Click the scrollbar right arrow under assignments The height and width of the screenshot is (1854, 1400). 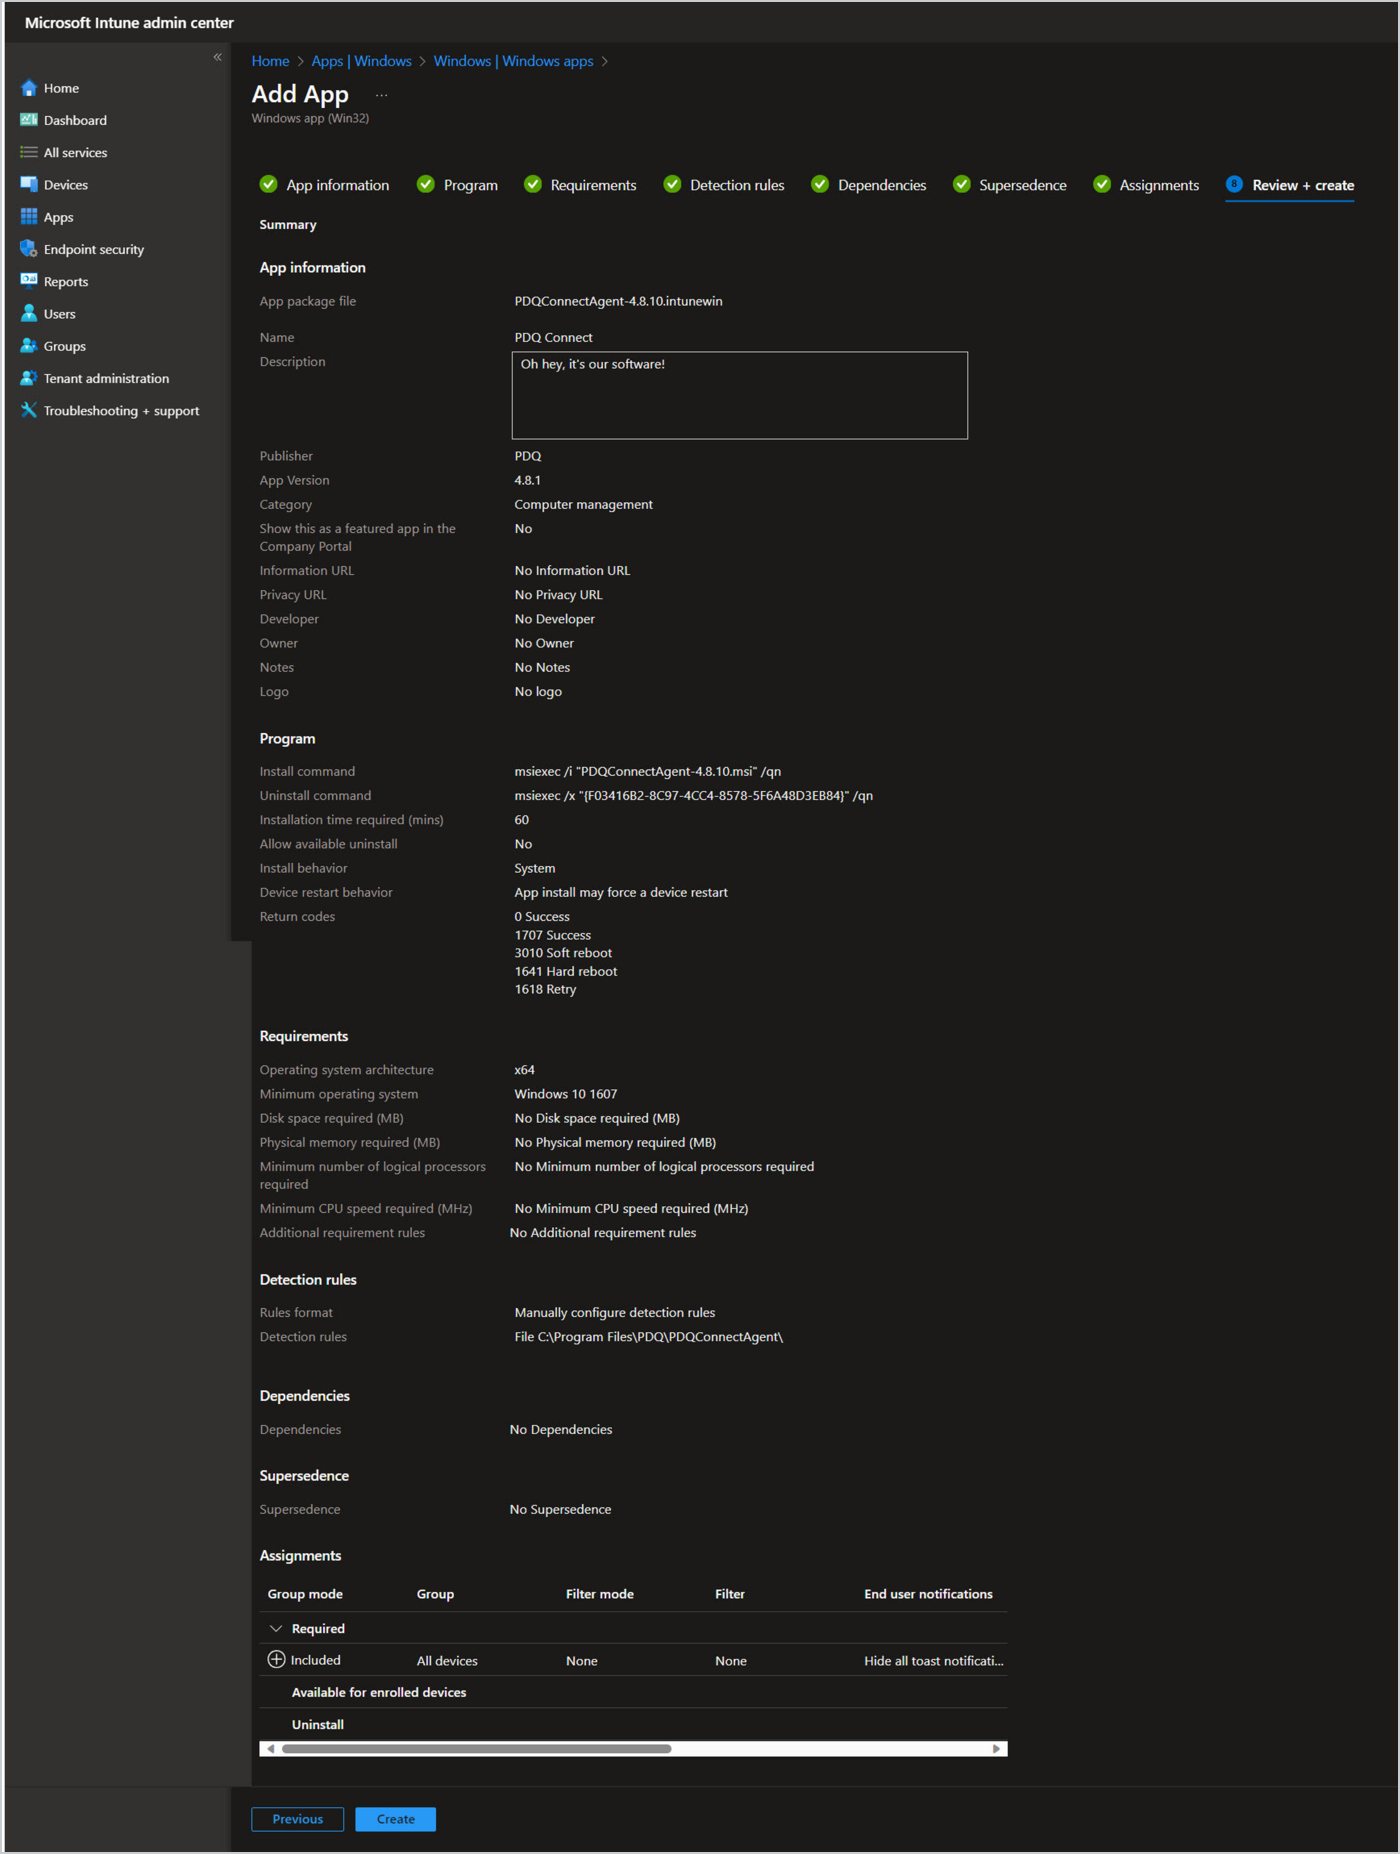[996, 1748]
